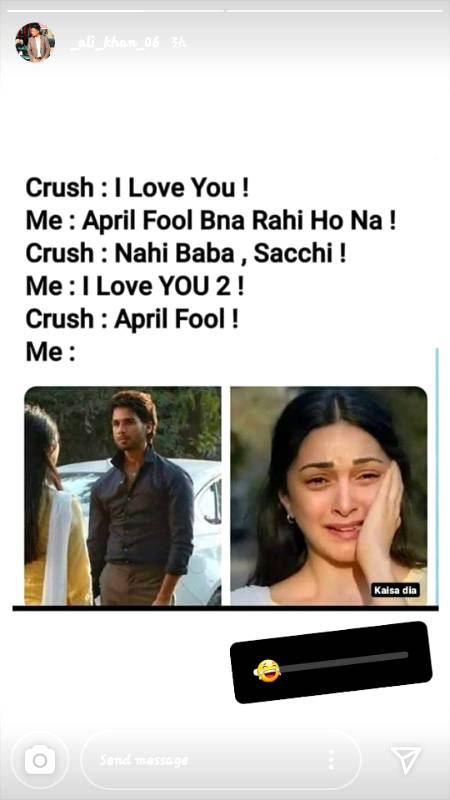Open the story poster's profile picture
Viewport: 450px width, 800px height.
pyautogui.click(x=35, y=43)
